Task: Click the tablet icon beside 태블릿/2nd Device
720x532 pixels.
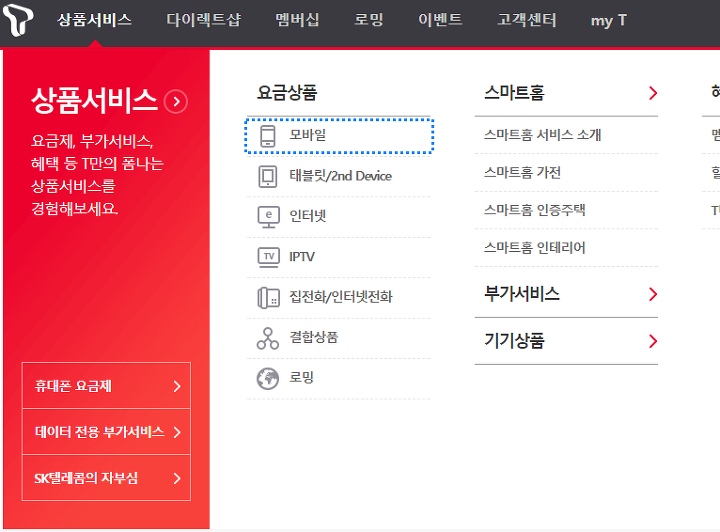Action: point(268,176)
